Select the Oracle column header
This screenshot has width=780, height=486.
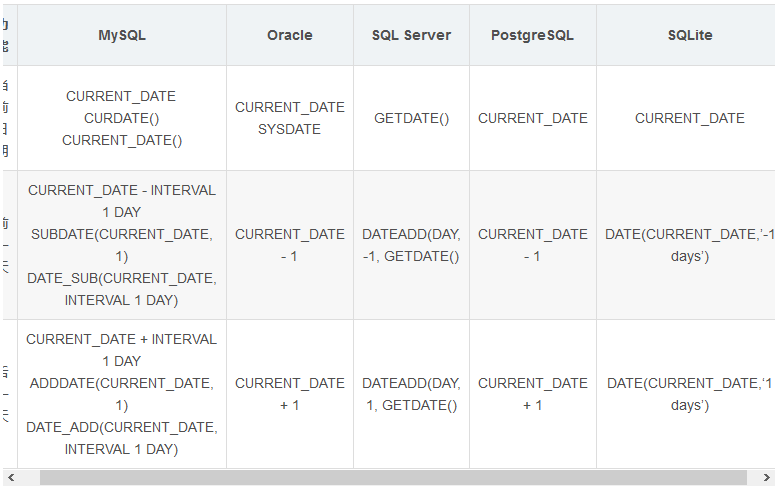coord(290,35)
